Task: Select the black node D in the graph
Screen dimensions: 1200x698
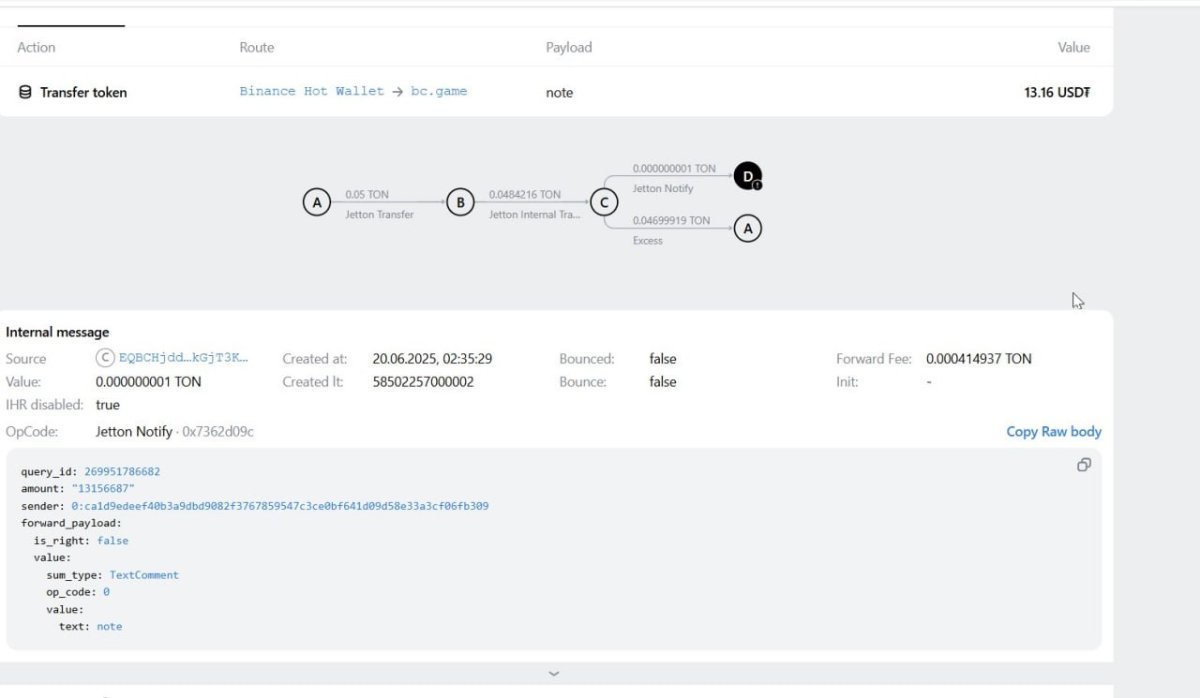Action: point(747,177)
